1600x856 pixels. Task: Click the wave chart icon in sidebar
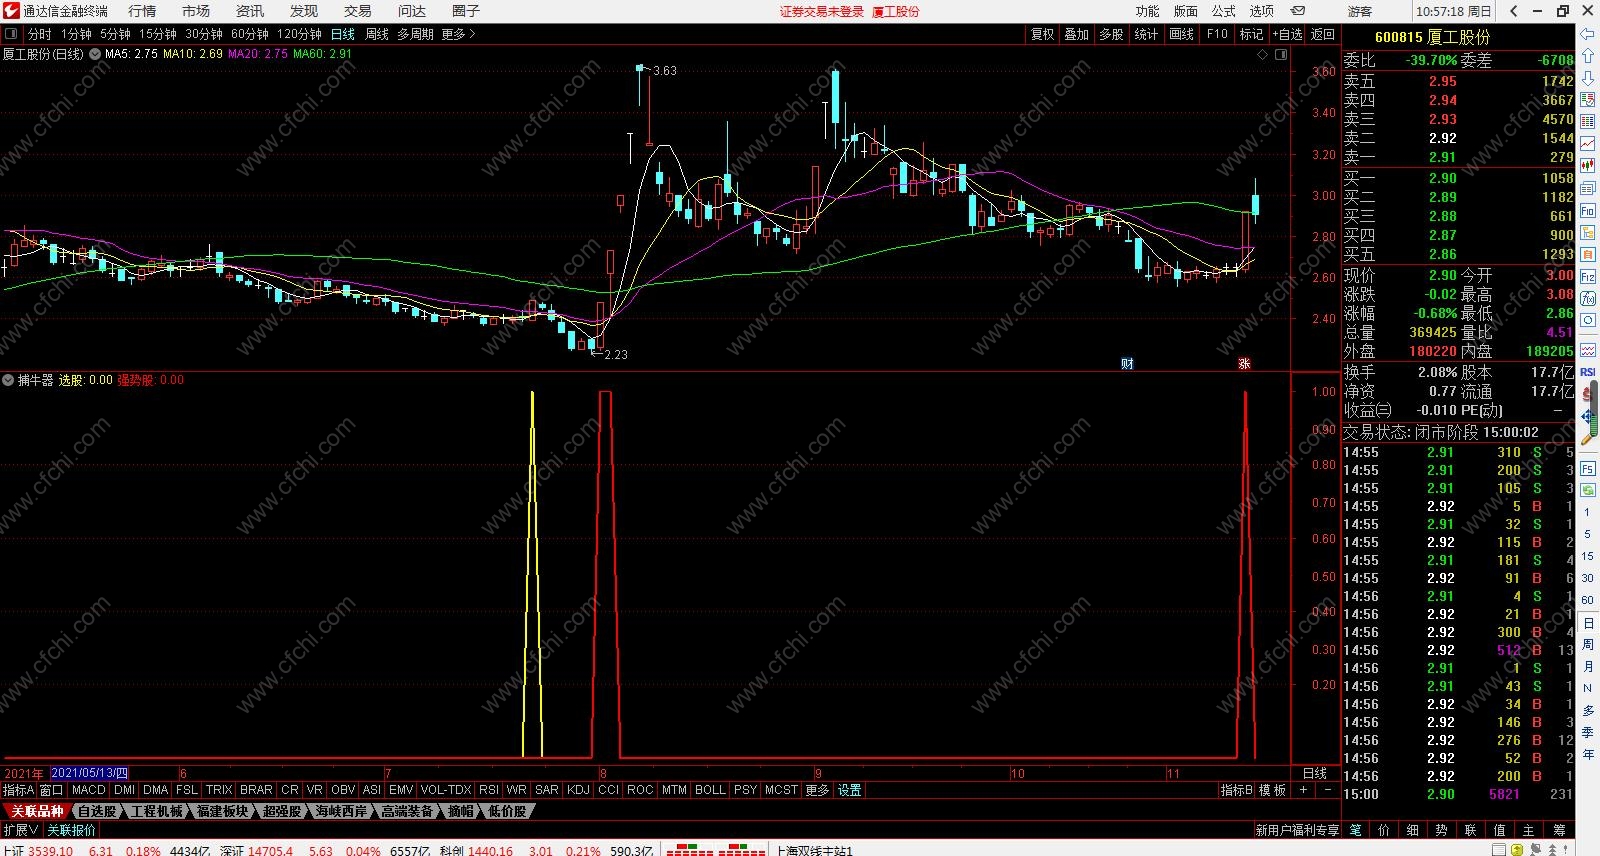[1588, 350]
